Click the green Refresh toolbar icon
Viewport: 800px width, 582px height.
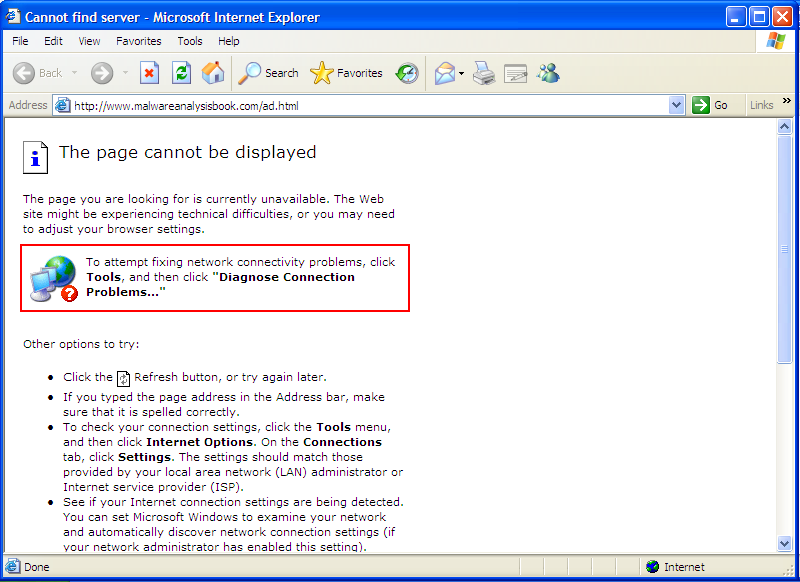point(181,73)
